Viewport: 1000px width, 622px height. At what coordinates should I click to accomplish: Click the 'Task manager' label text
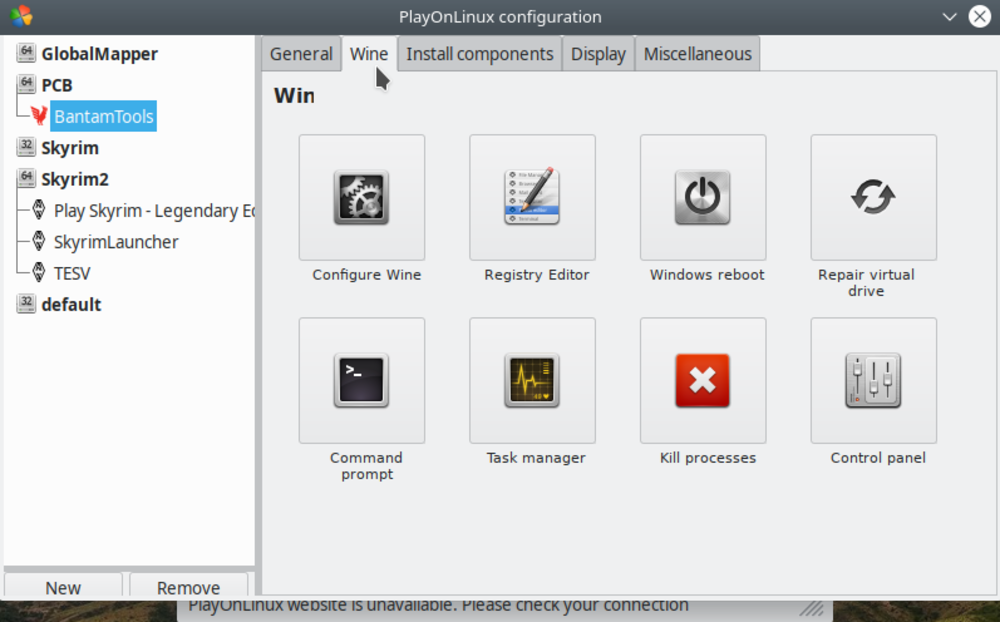pyautogui.click(x=536, y=457)
